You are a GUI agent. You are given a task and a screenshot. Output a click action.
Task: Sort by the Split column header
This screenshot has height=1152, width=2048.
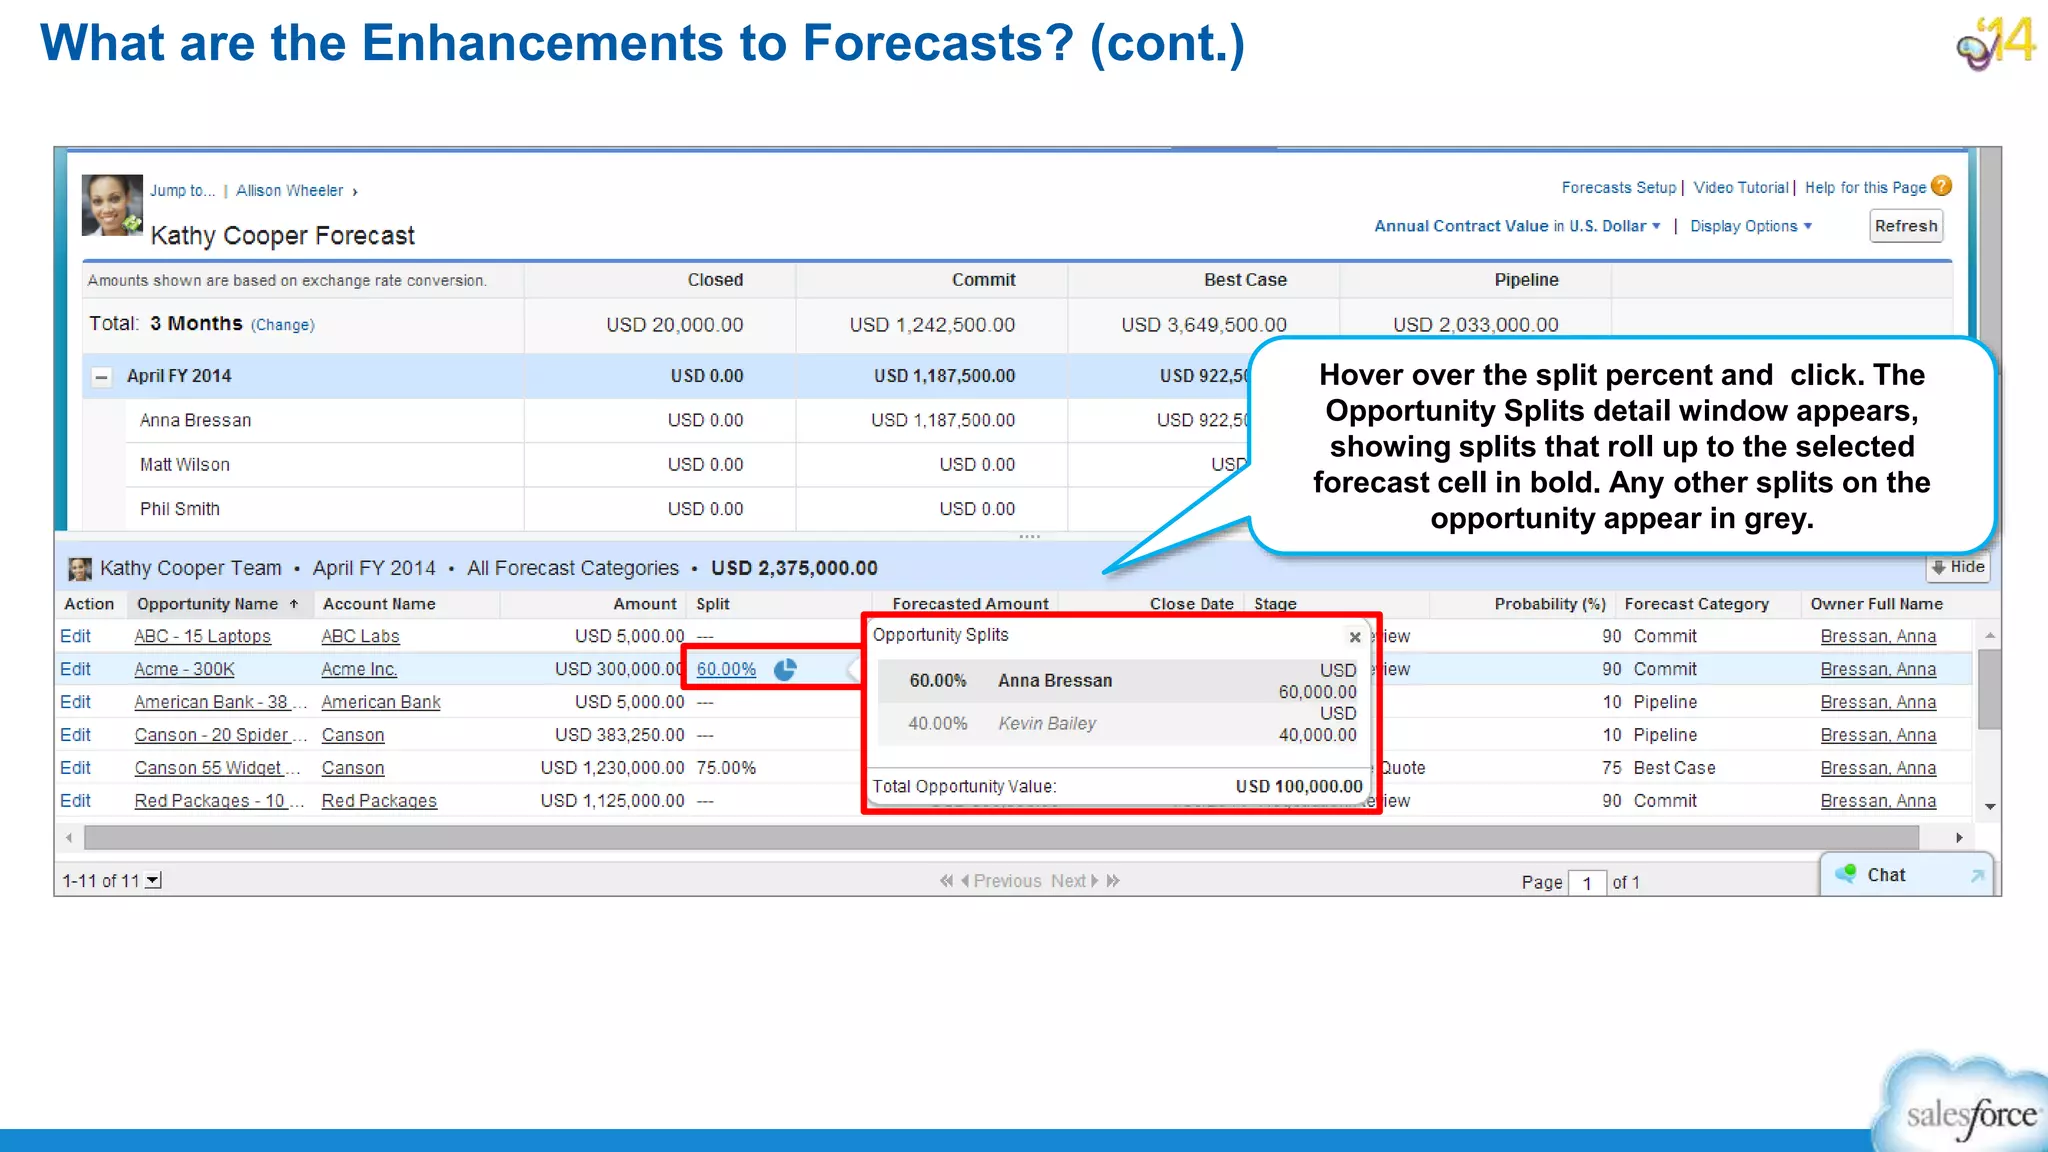(713, 604)
